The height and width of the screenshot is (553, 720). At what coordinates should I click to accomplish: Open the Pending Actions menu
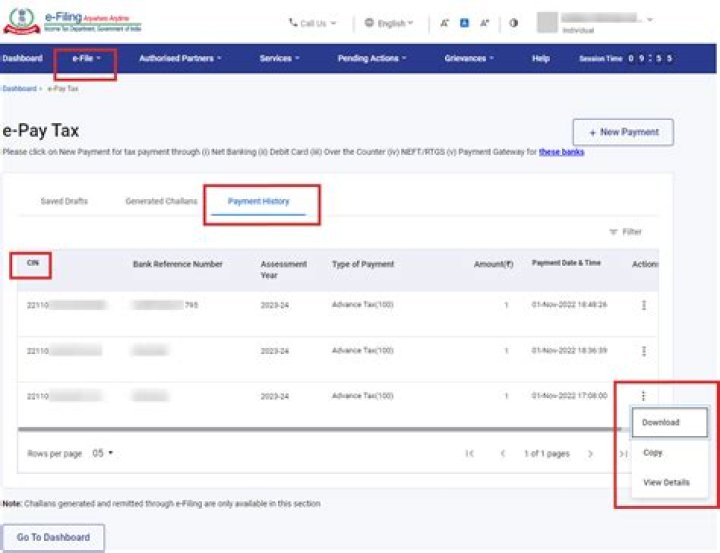(372, 58)
